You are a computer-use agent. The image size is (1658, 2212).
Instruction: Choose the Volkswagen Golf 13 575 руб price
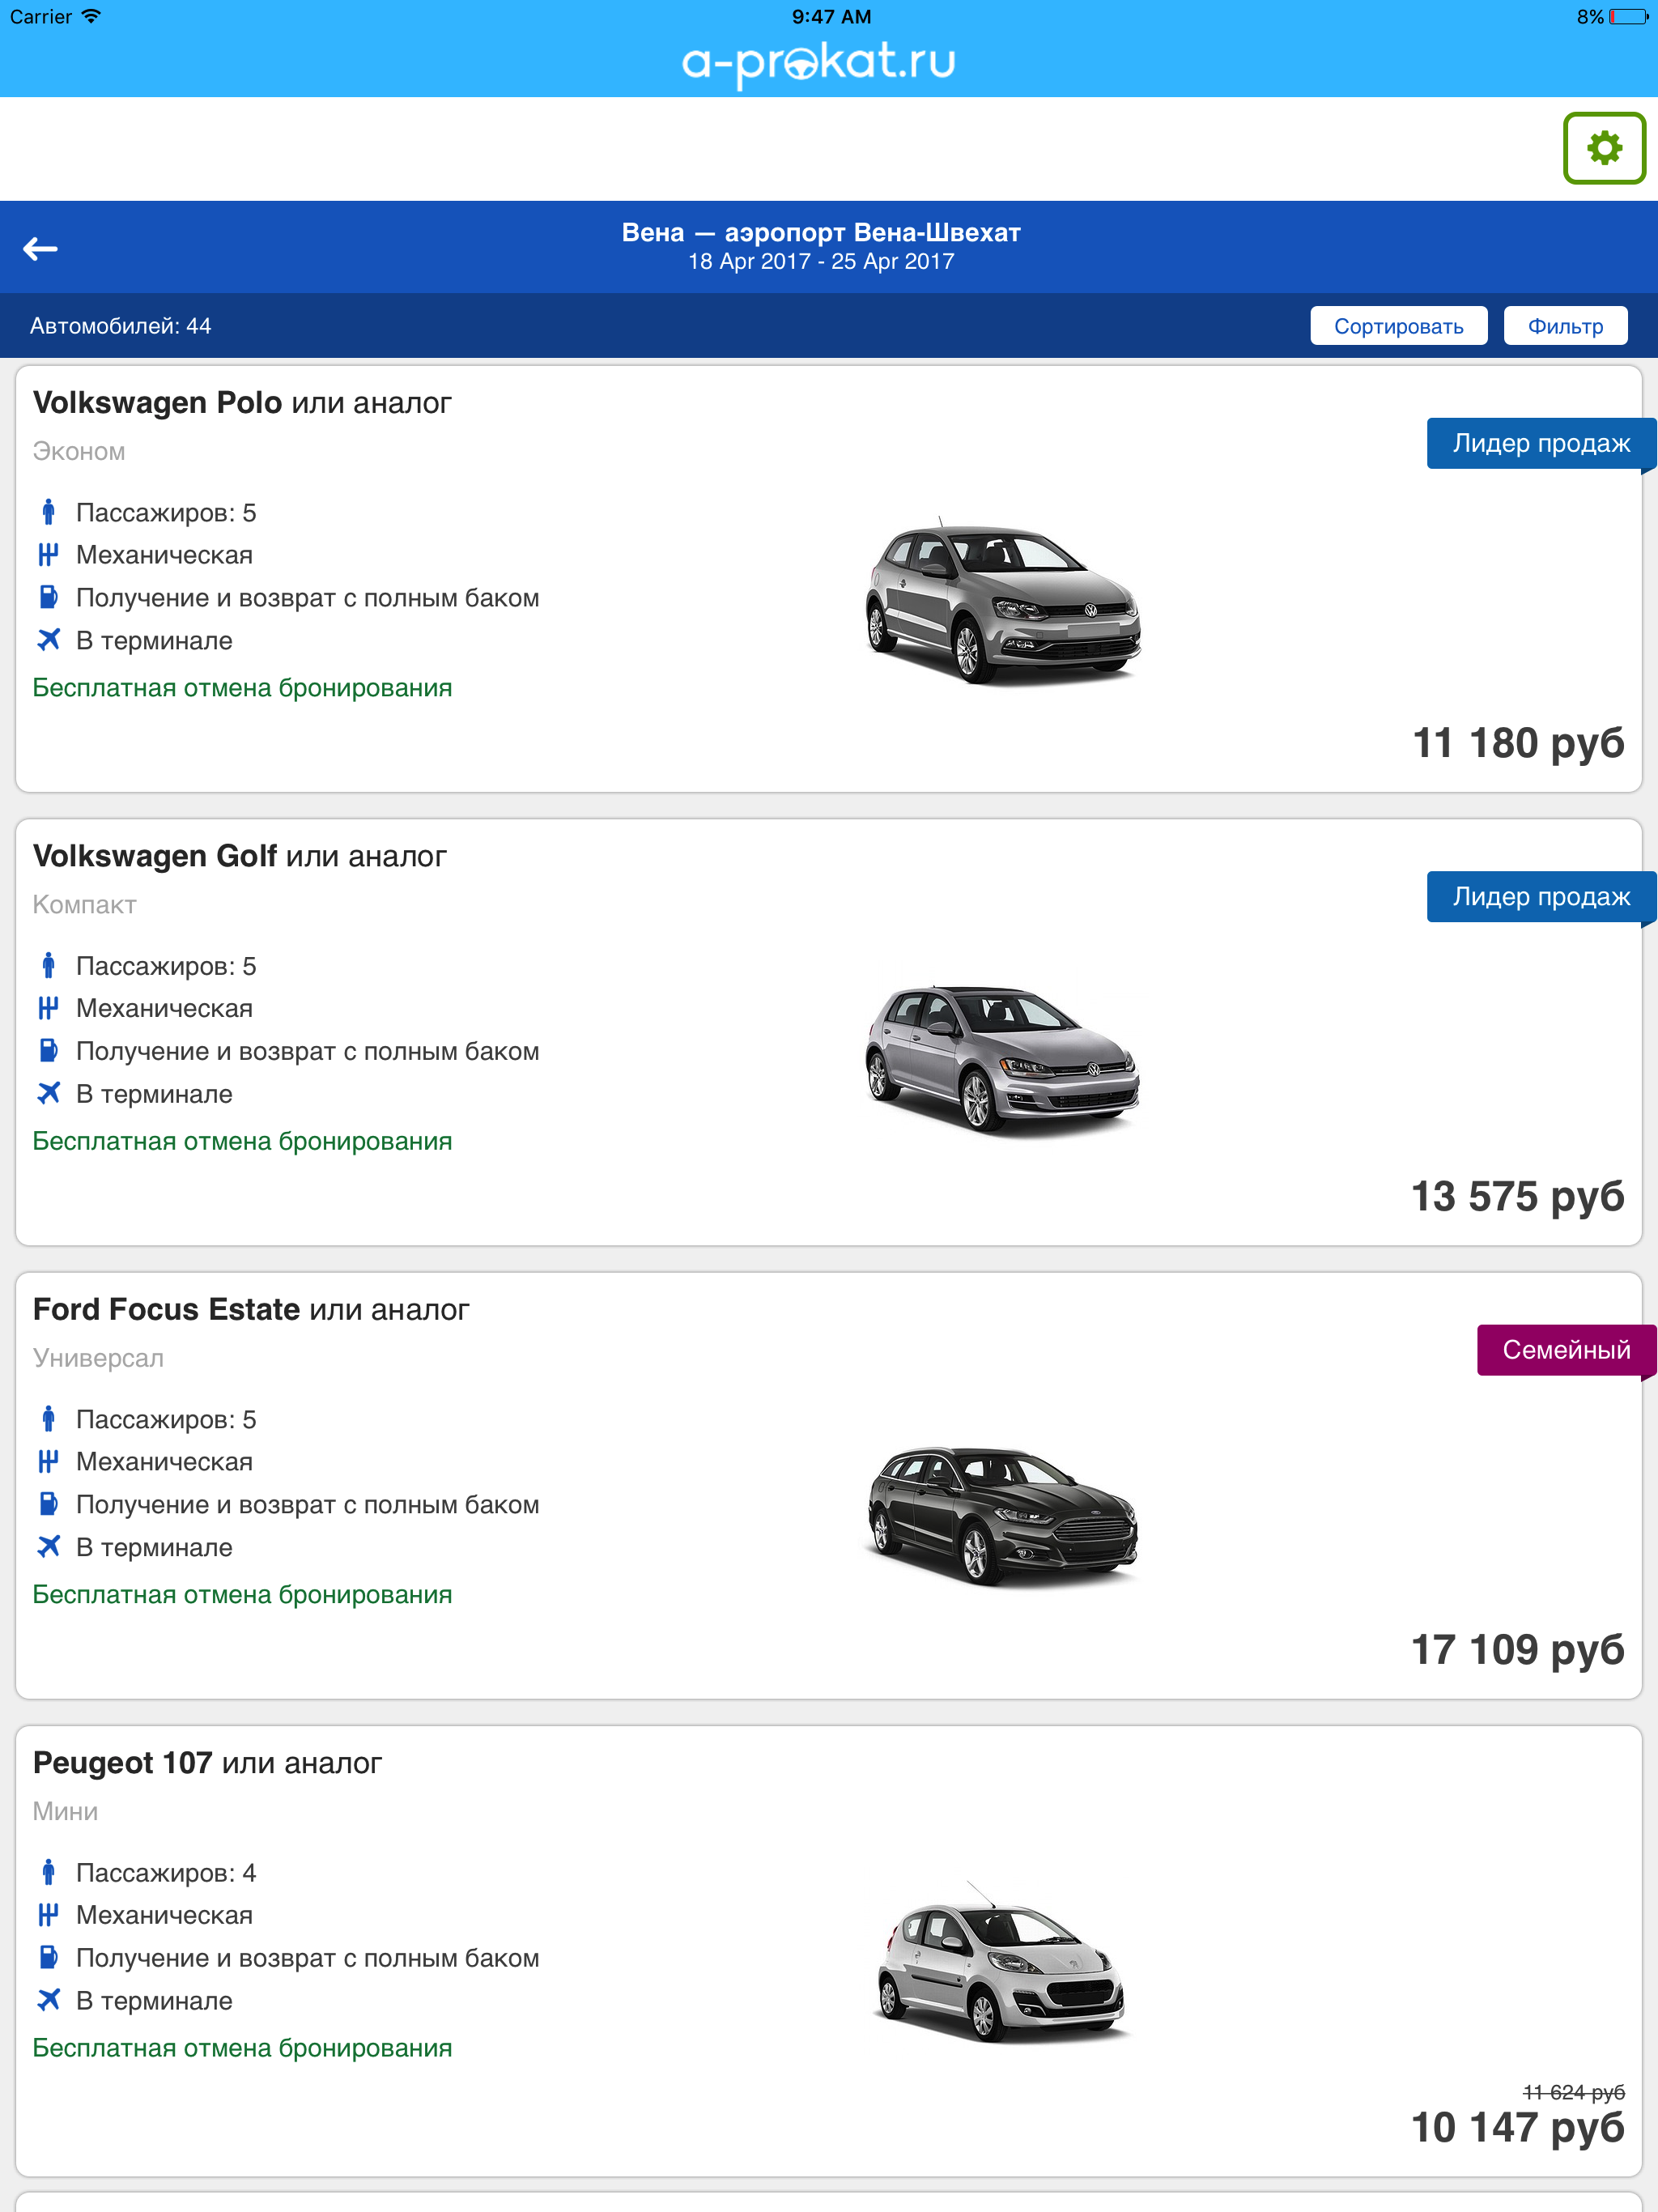tap(1517, 1197)
